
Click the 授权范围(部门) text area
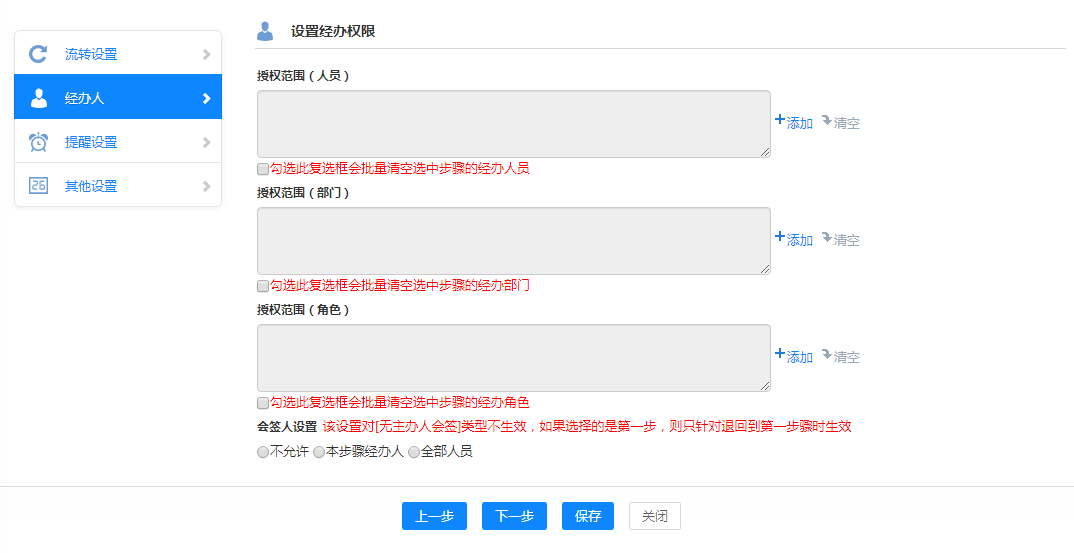click(513, 241)
